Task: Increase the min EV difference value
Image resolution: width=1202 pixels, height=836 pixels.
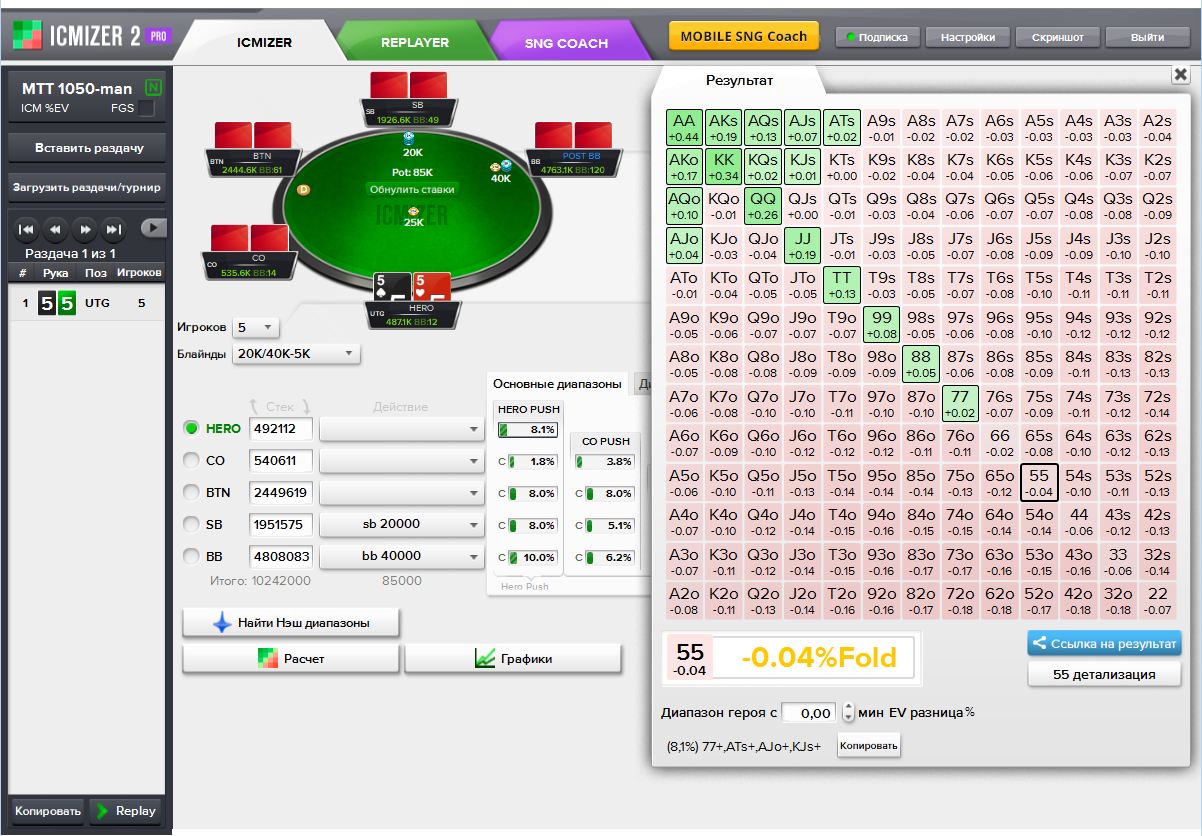Action: (x=849, y=708)
